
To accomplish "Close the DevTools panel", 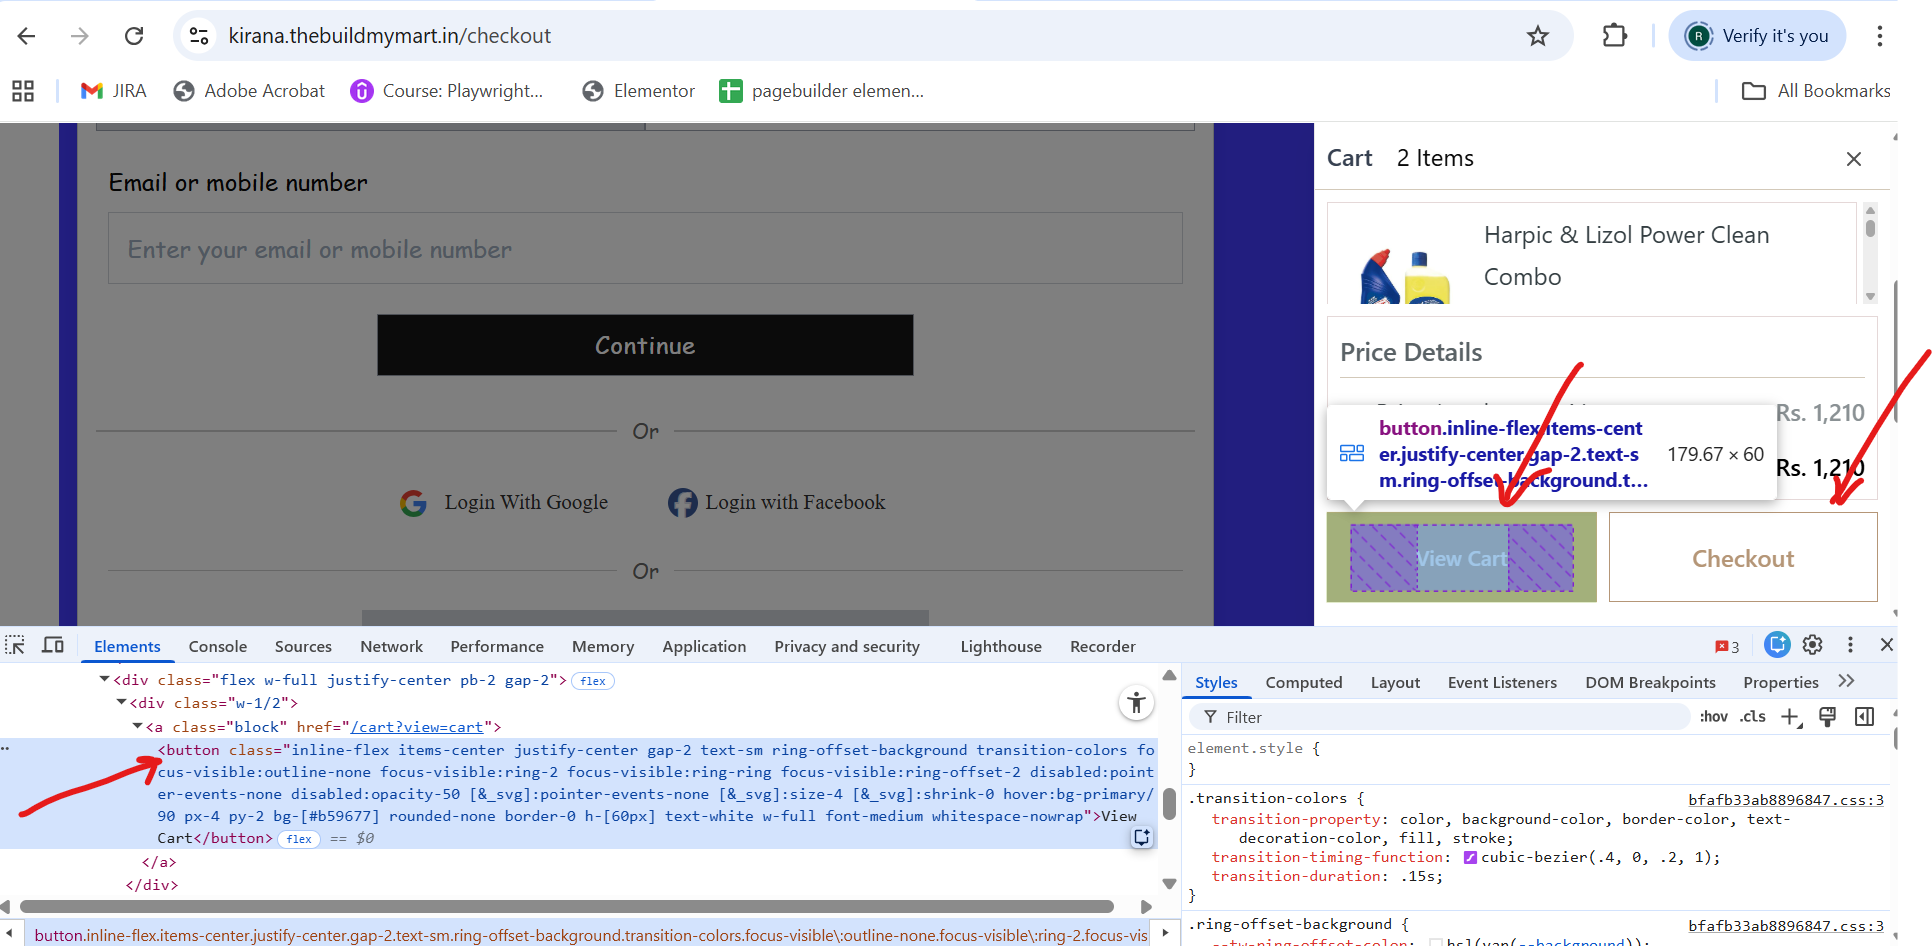I will coord(1887,645).
